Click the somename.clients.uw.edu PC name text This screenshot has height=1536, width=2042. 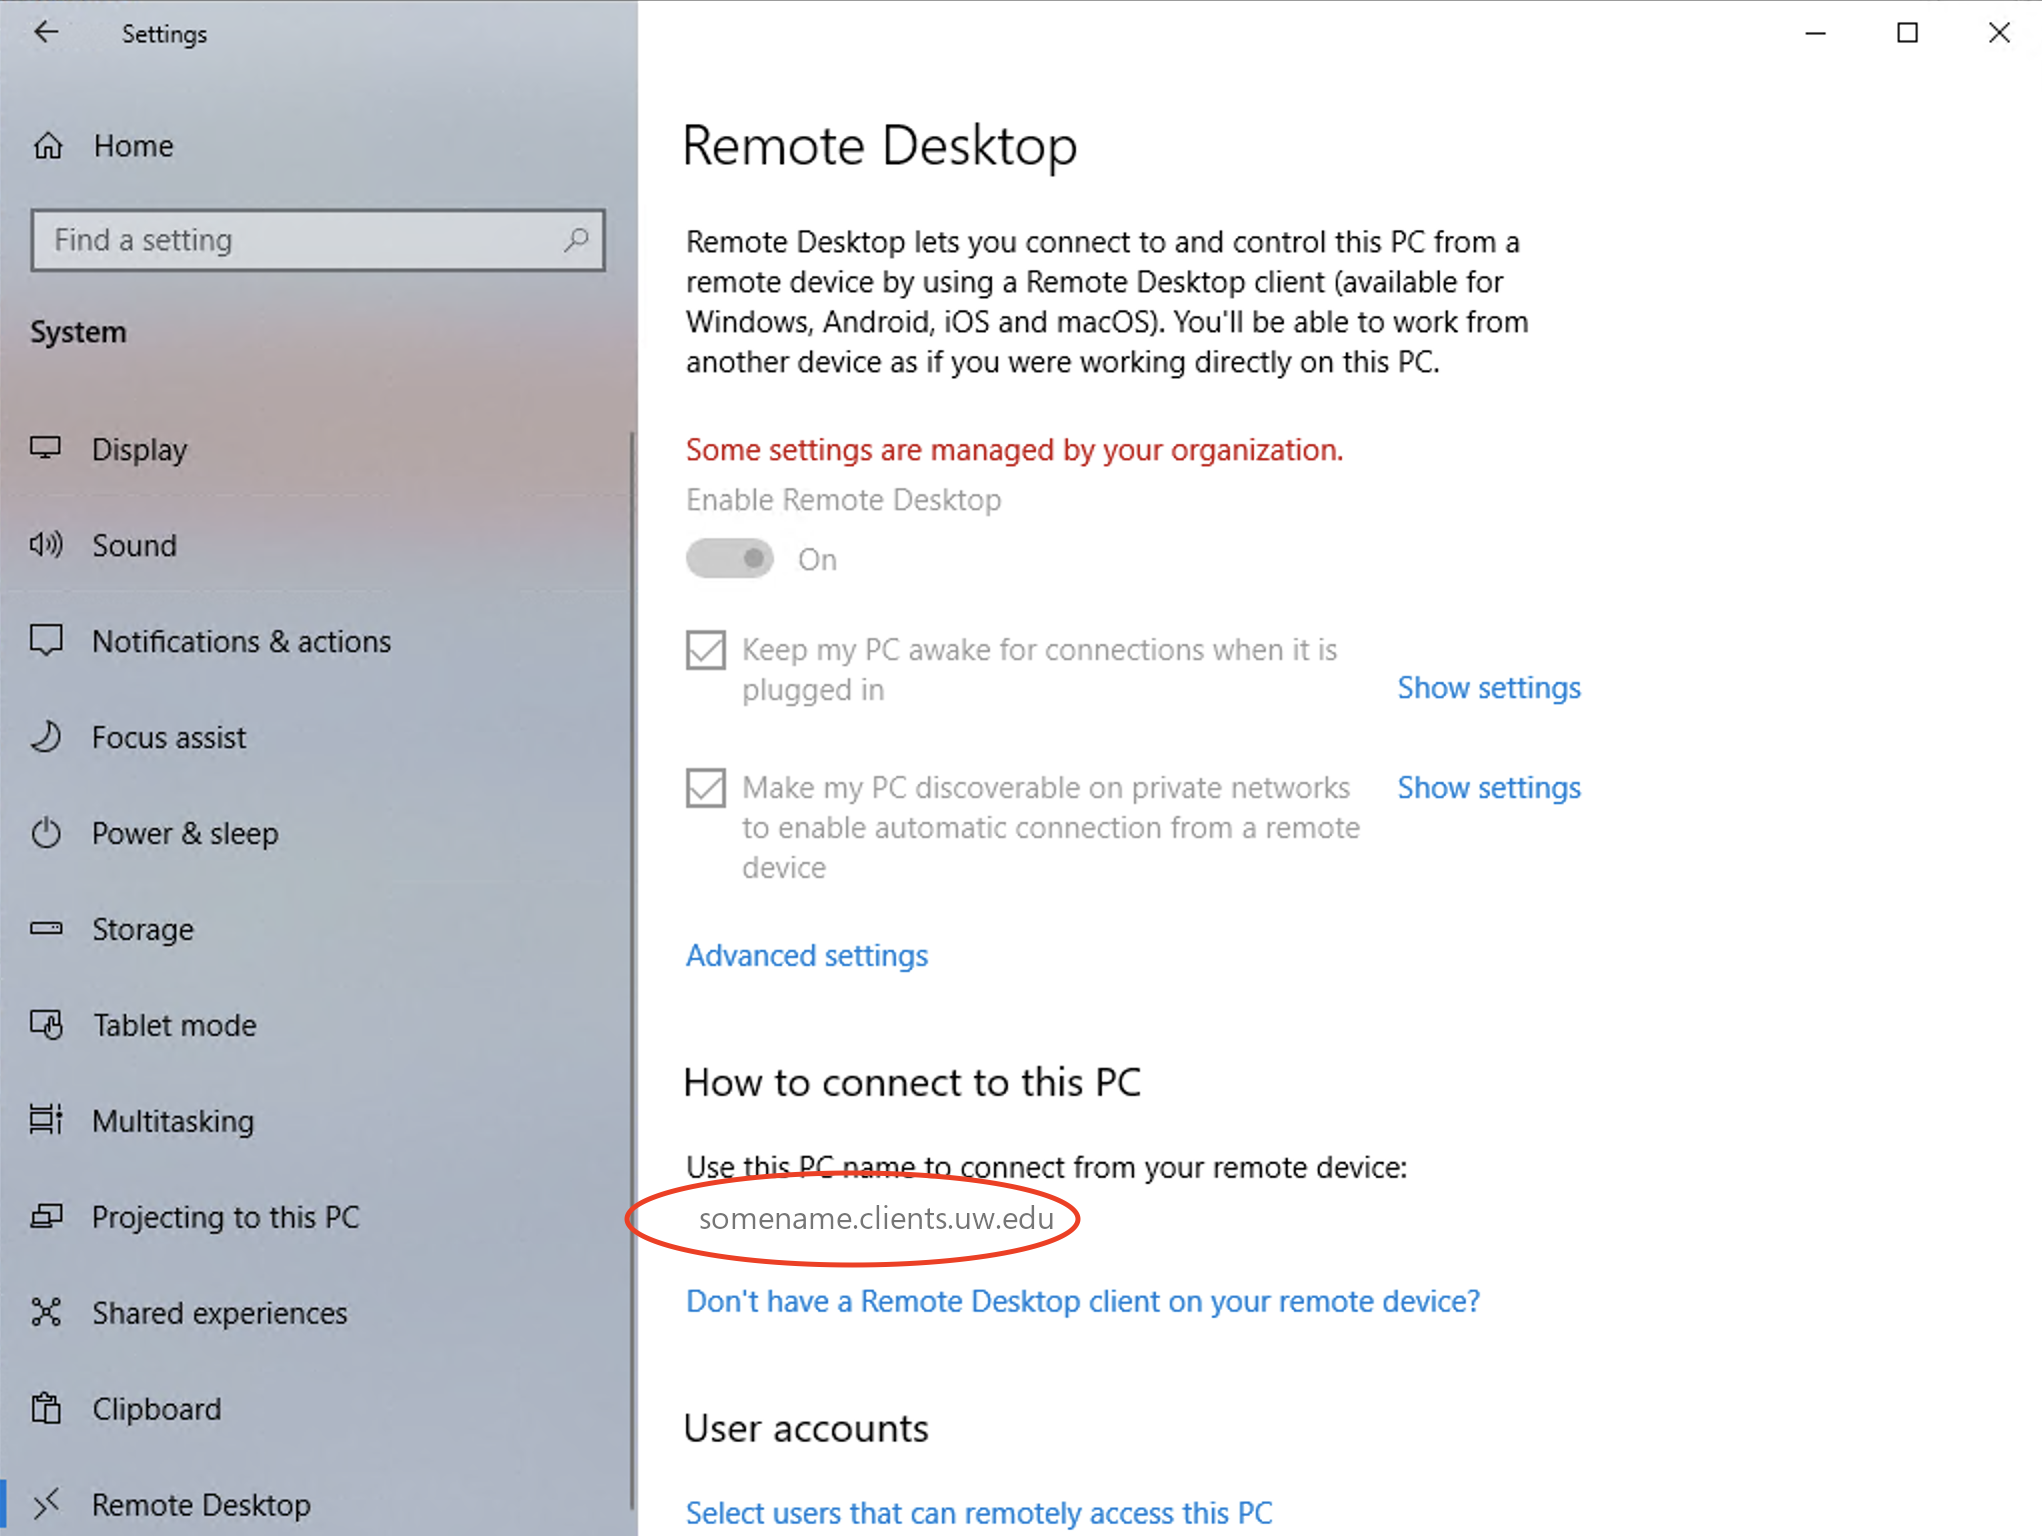pyautogui.click(x=876, y=1218)
